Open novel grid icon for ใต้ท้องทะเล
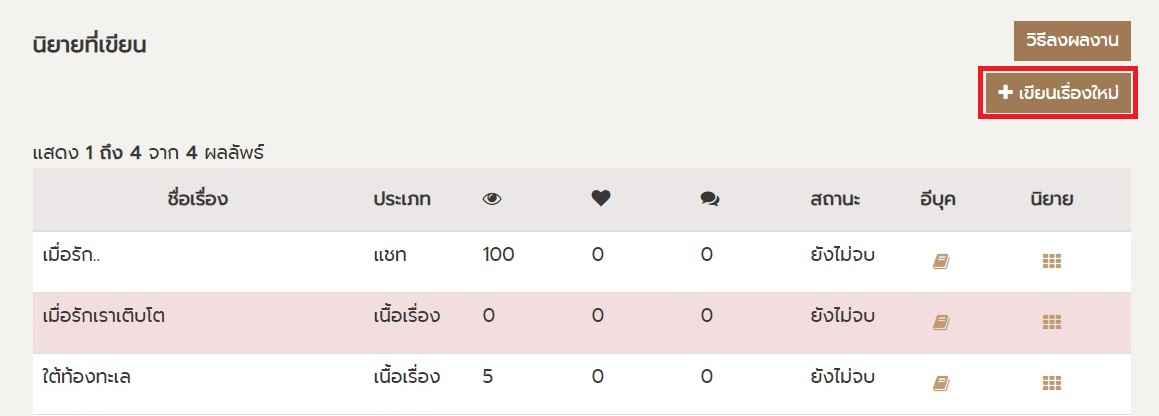1159x416 pixels. coord(1051,383)
